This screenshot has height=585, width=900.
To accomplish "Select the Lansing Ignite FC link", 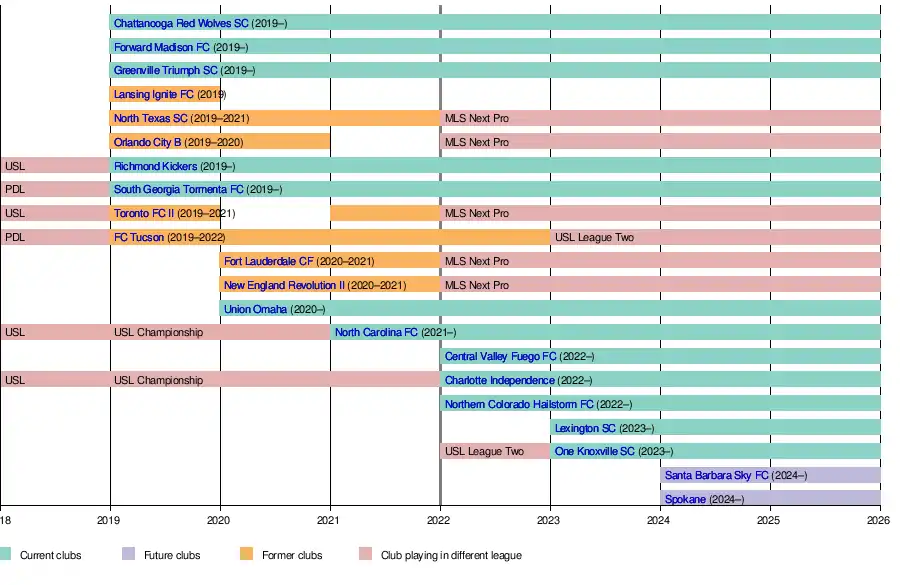I will (153, 95).
